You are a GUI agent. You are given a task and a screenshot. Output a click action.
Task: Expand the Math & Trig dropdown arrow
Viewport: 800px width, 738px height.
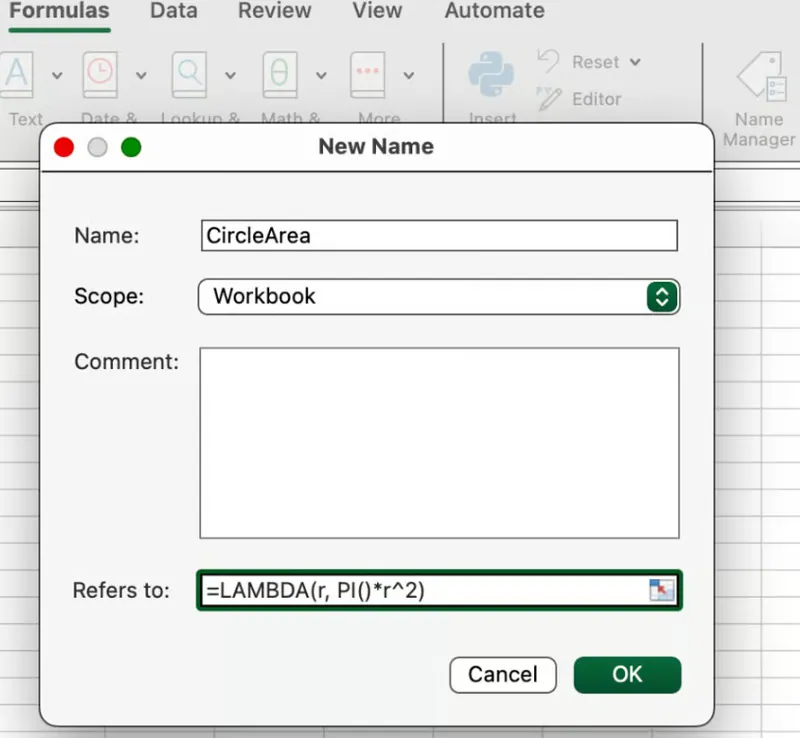click(x=320, y=75)
